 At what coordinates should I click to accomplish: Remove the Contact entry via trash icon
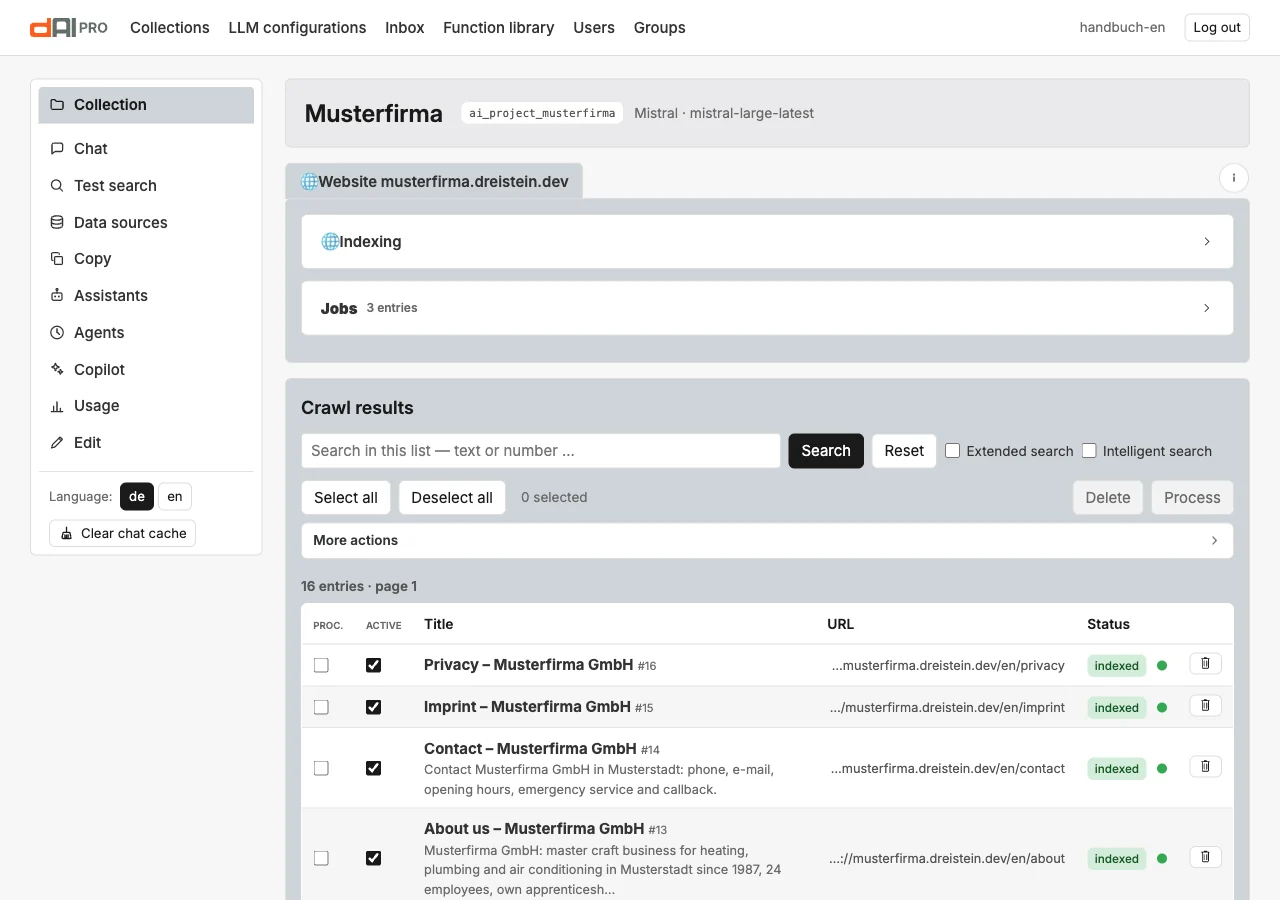pyautogui.click(x=1205, y=767)
